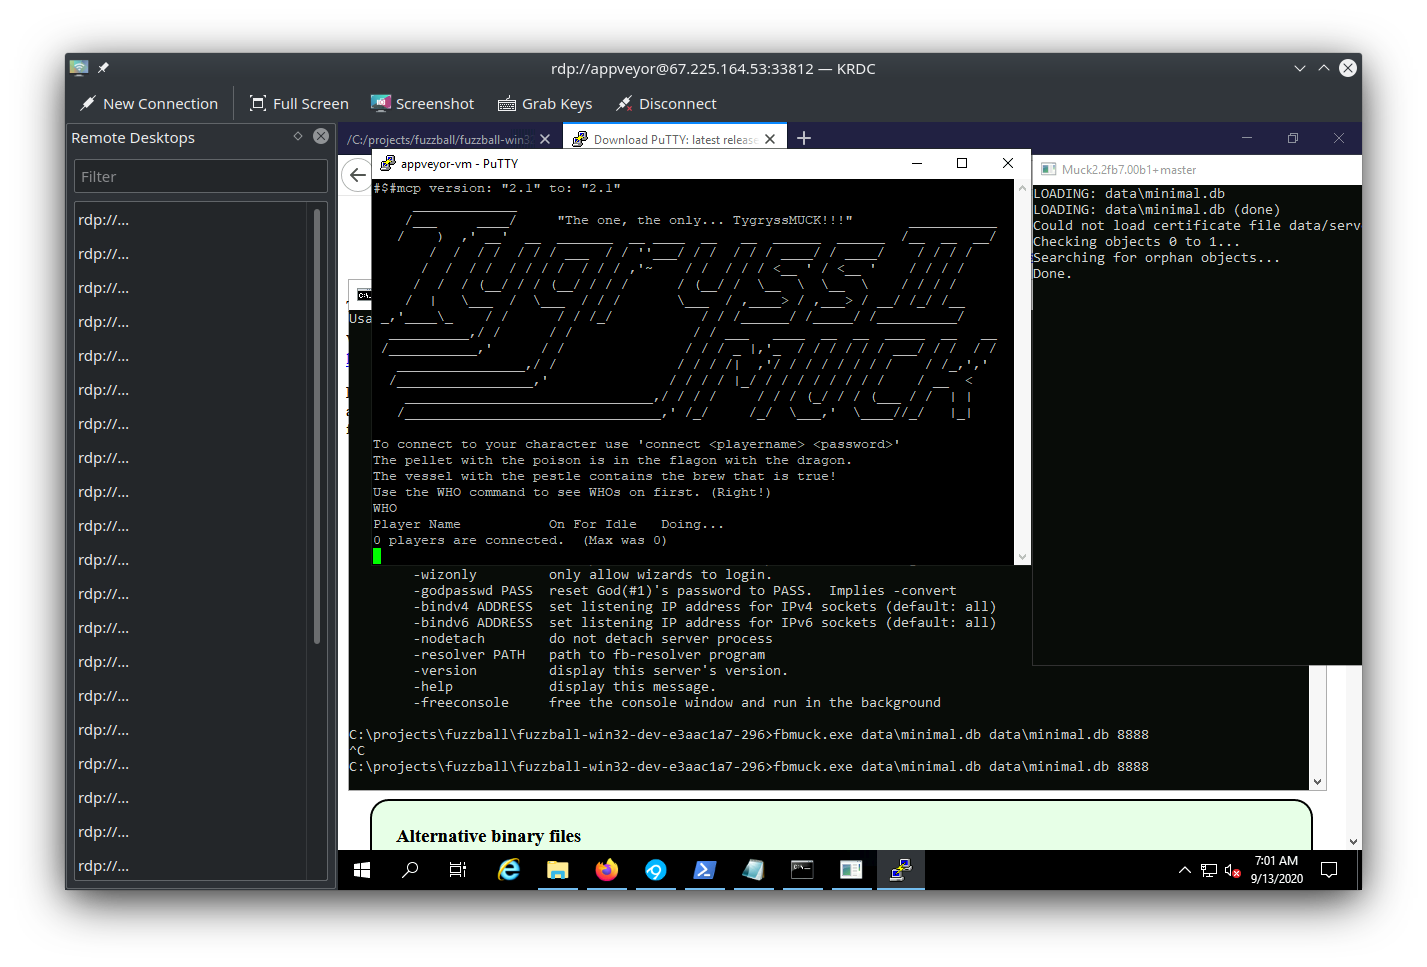1427x967 pixels.
Task: Switch to the Command Prompt taskbar button
Action: pos(802,870)
